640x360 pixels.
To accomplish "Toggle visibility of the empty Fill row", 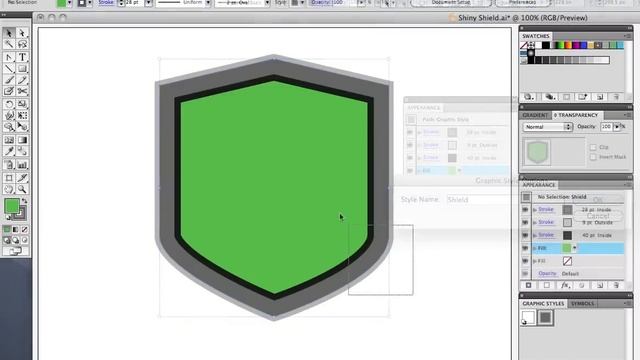I will point(525,261).
